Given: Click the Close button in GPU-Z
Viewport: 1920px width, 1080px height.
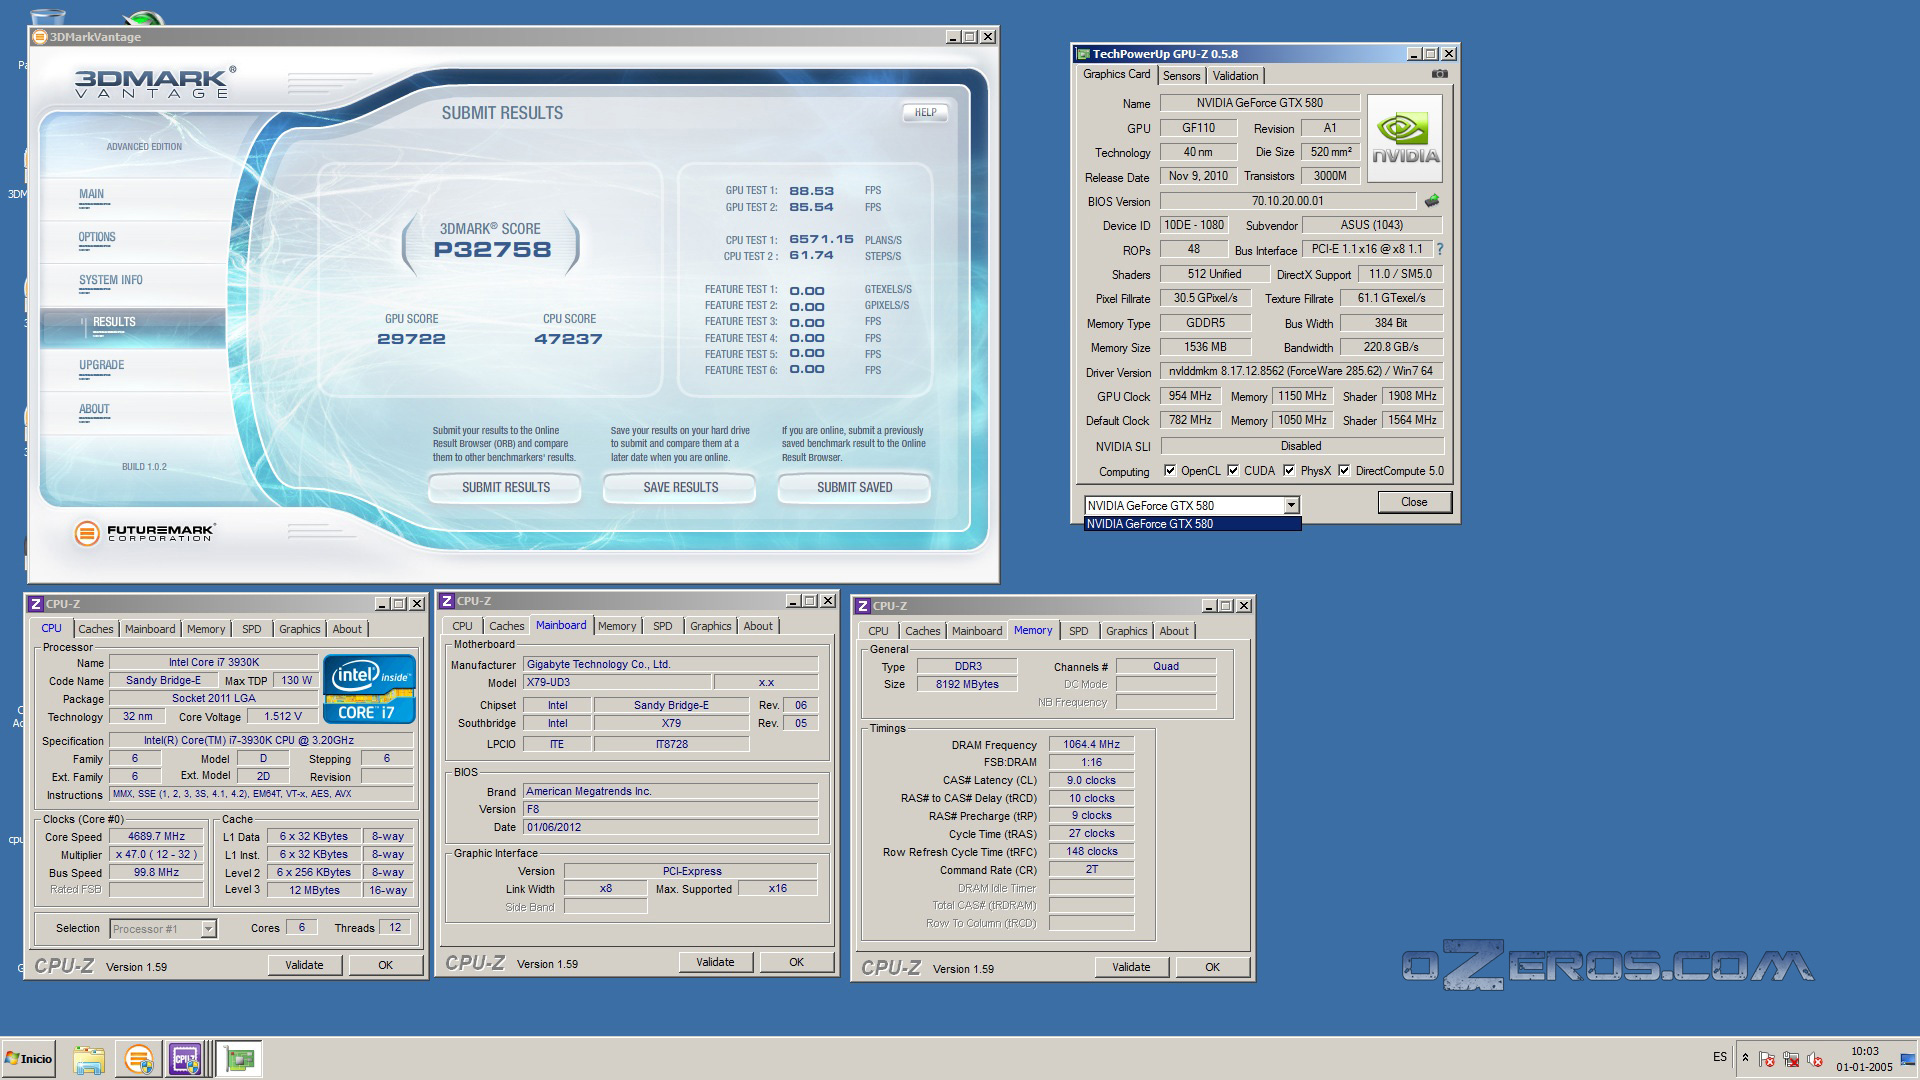Looking at the screenshot, I should point(1414,502).
